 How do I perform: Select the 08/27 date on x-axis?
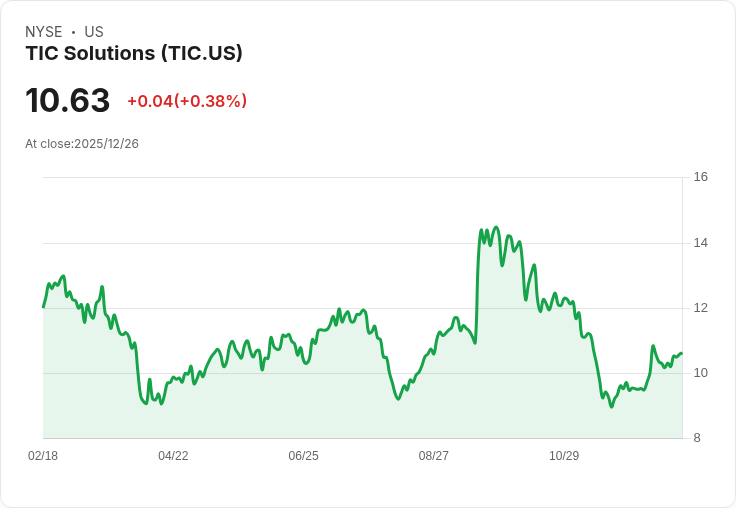tap(434, 456)
